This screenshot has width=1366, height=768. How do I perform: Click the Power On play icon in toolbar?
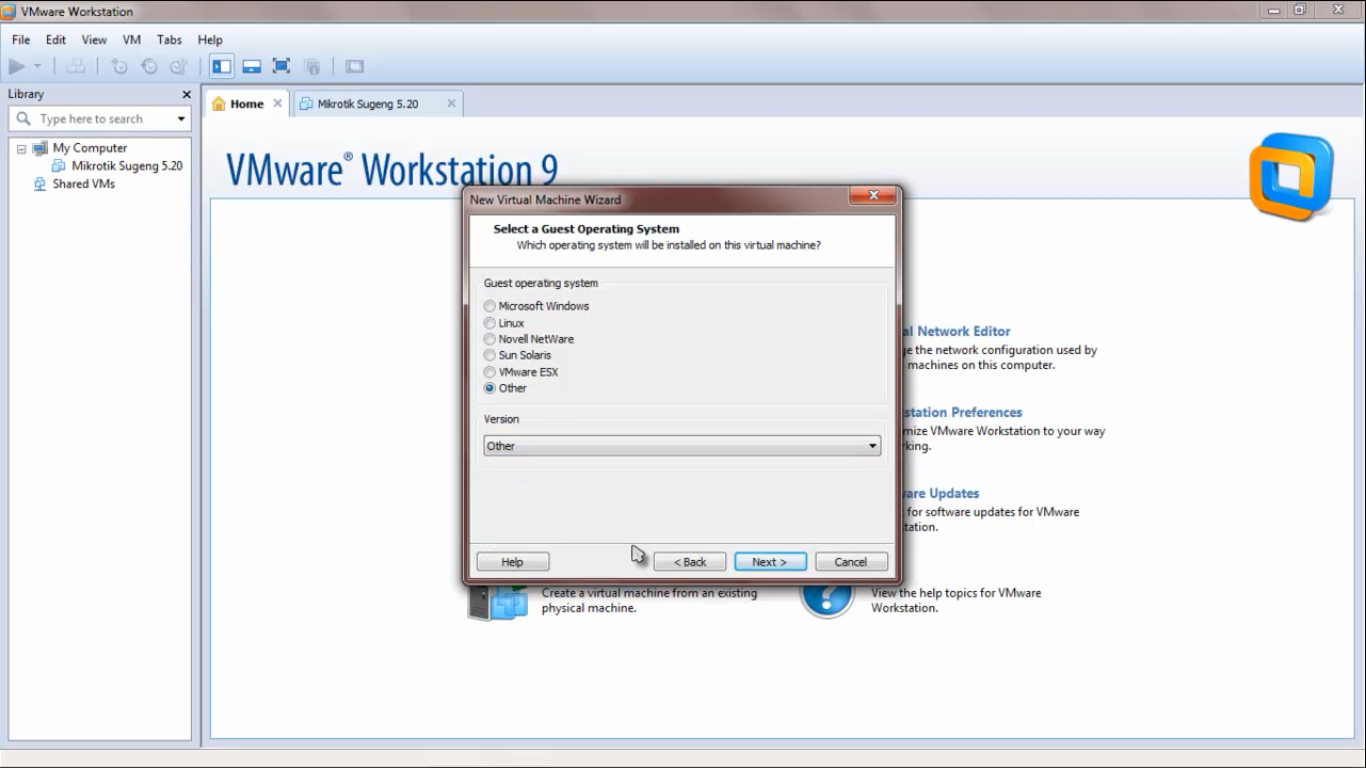click(x=16, y=67)
